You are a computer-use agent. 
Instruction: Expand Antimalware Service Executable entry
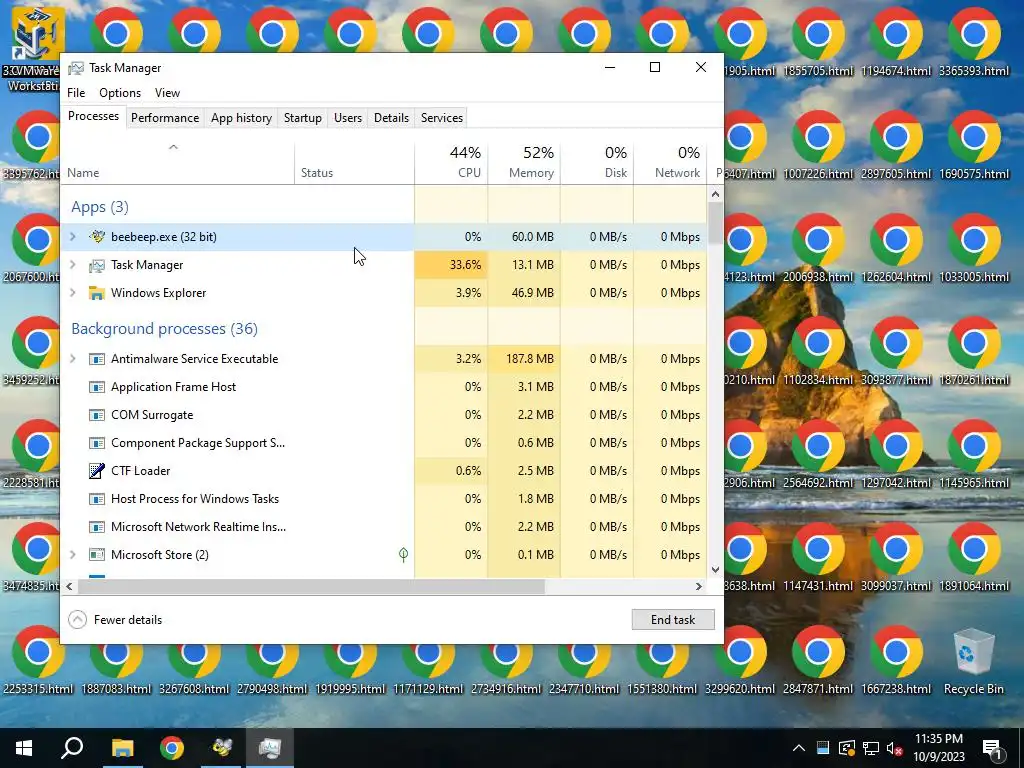[73, 359]
